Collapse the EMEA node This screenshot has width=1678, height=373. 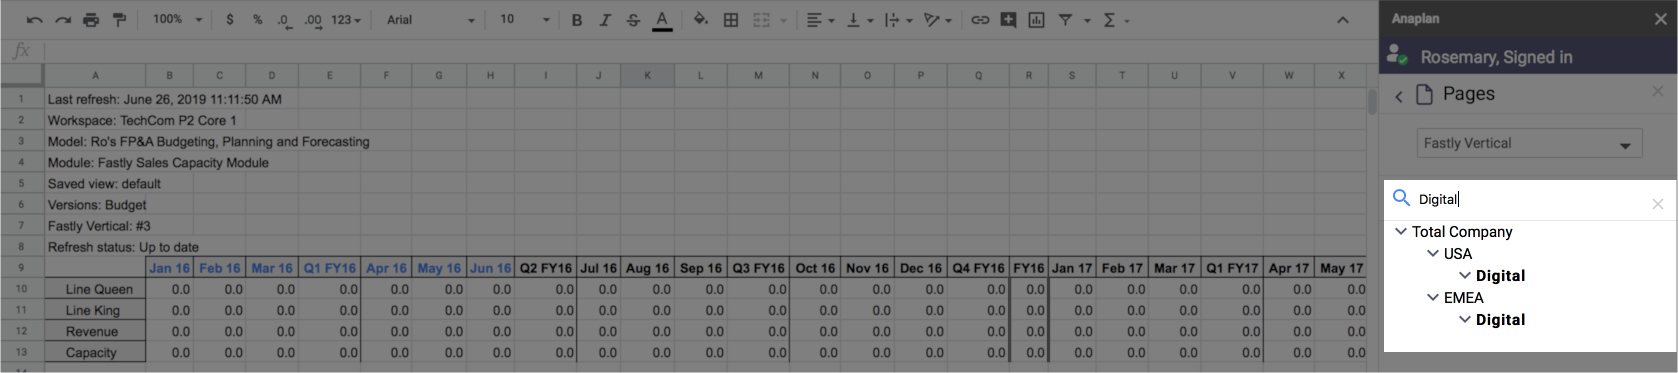(1433, 297)
